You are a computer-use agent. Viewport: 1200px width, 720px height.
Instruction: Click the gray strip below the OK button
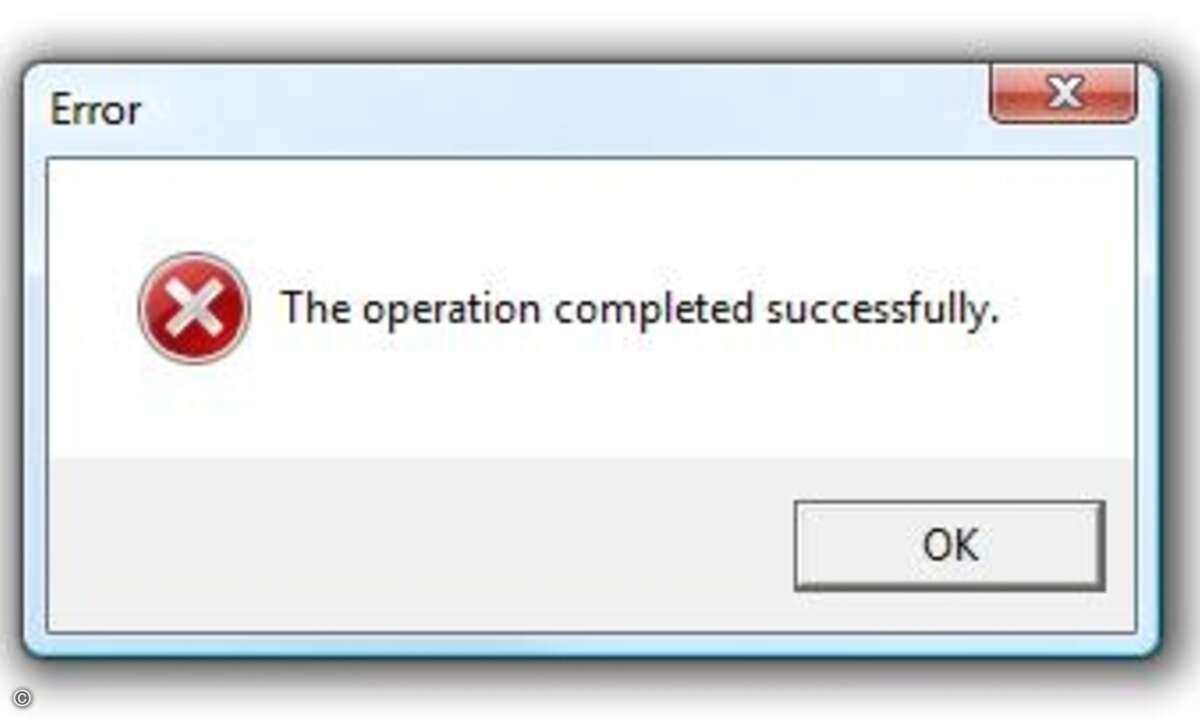[949, 611]
